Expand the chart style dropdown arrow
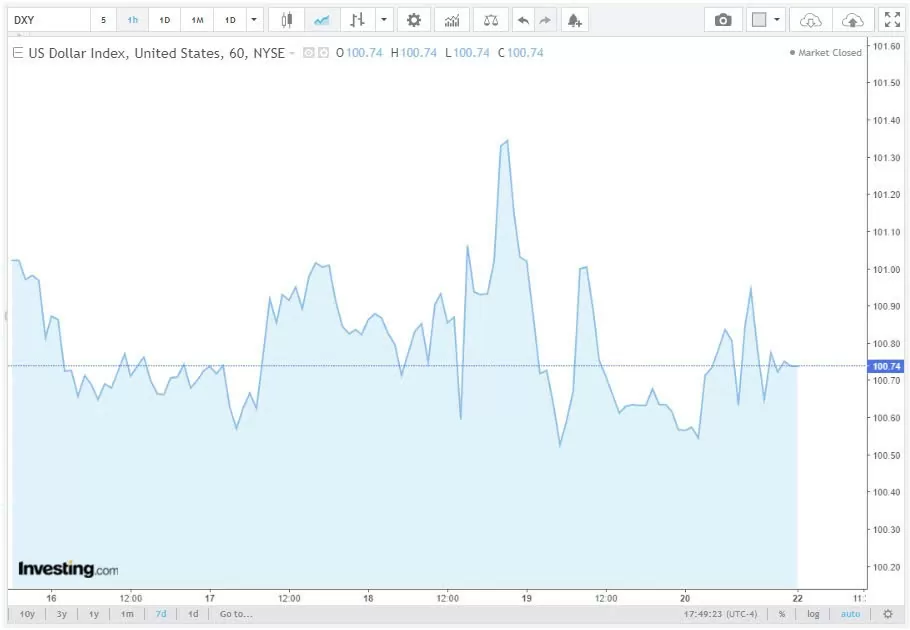 click(385, 20)
